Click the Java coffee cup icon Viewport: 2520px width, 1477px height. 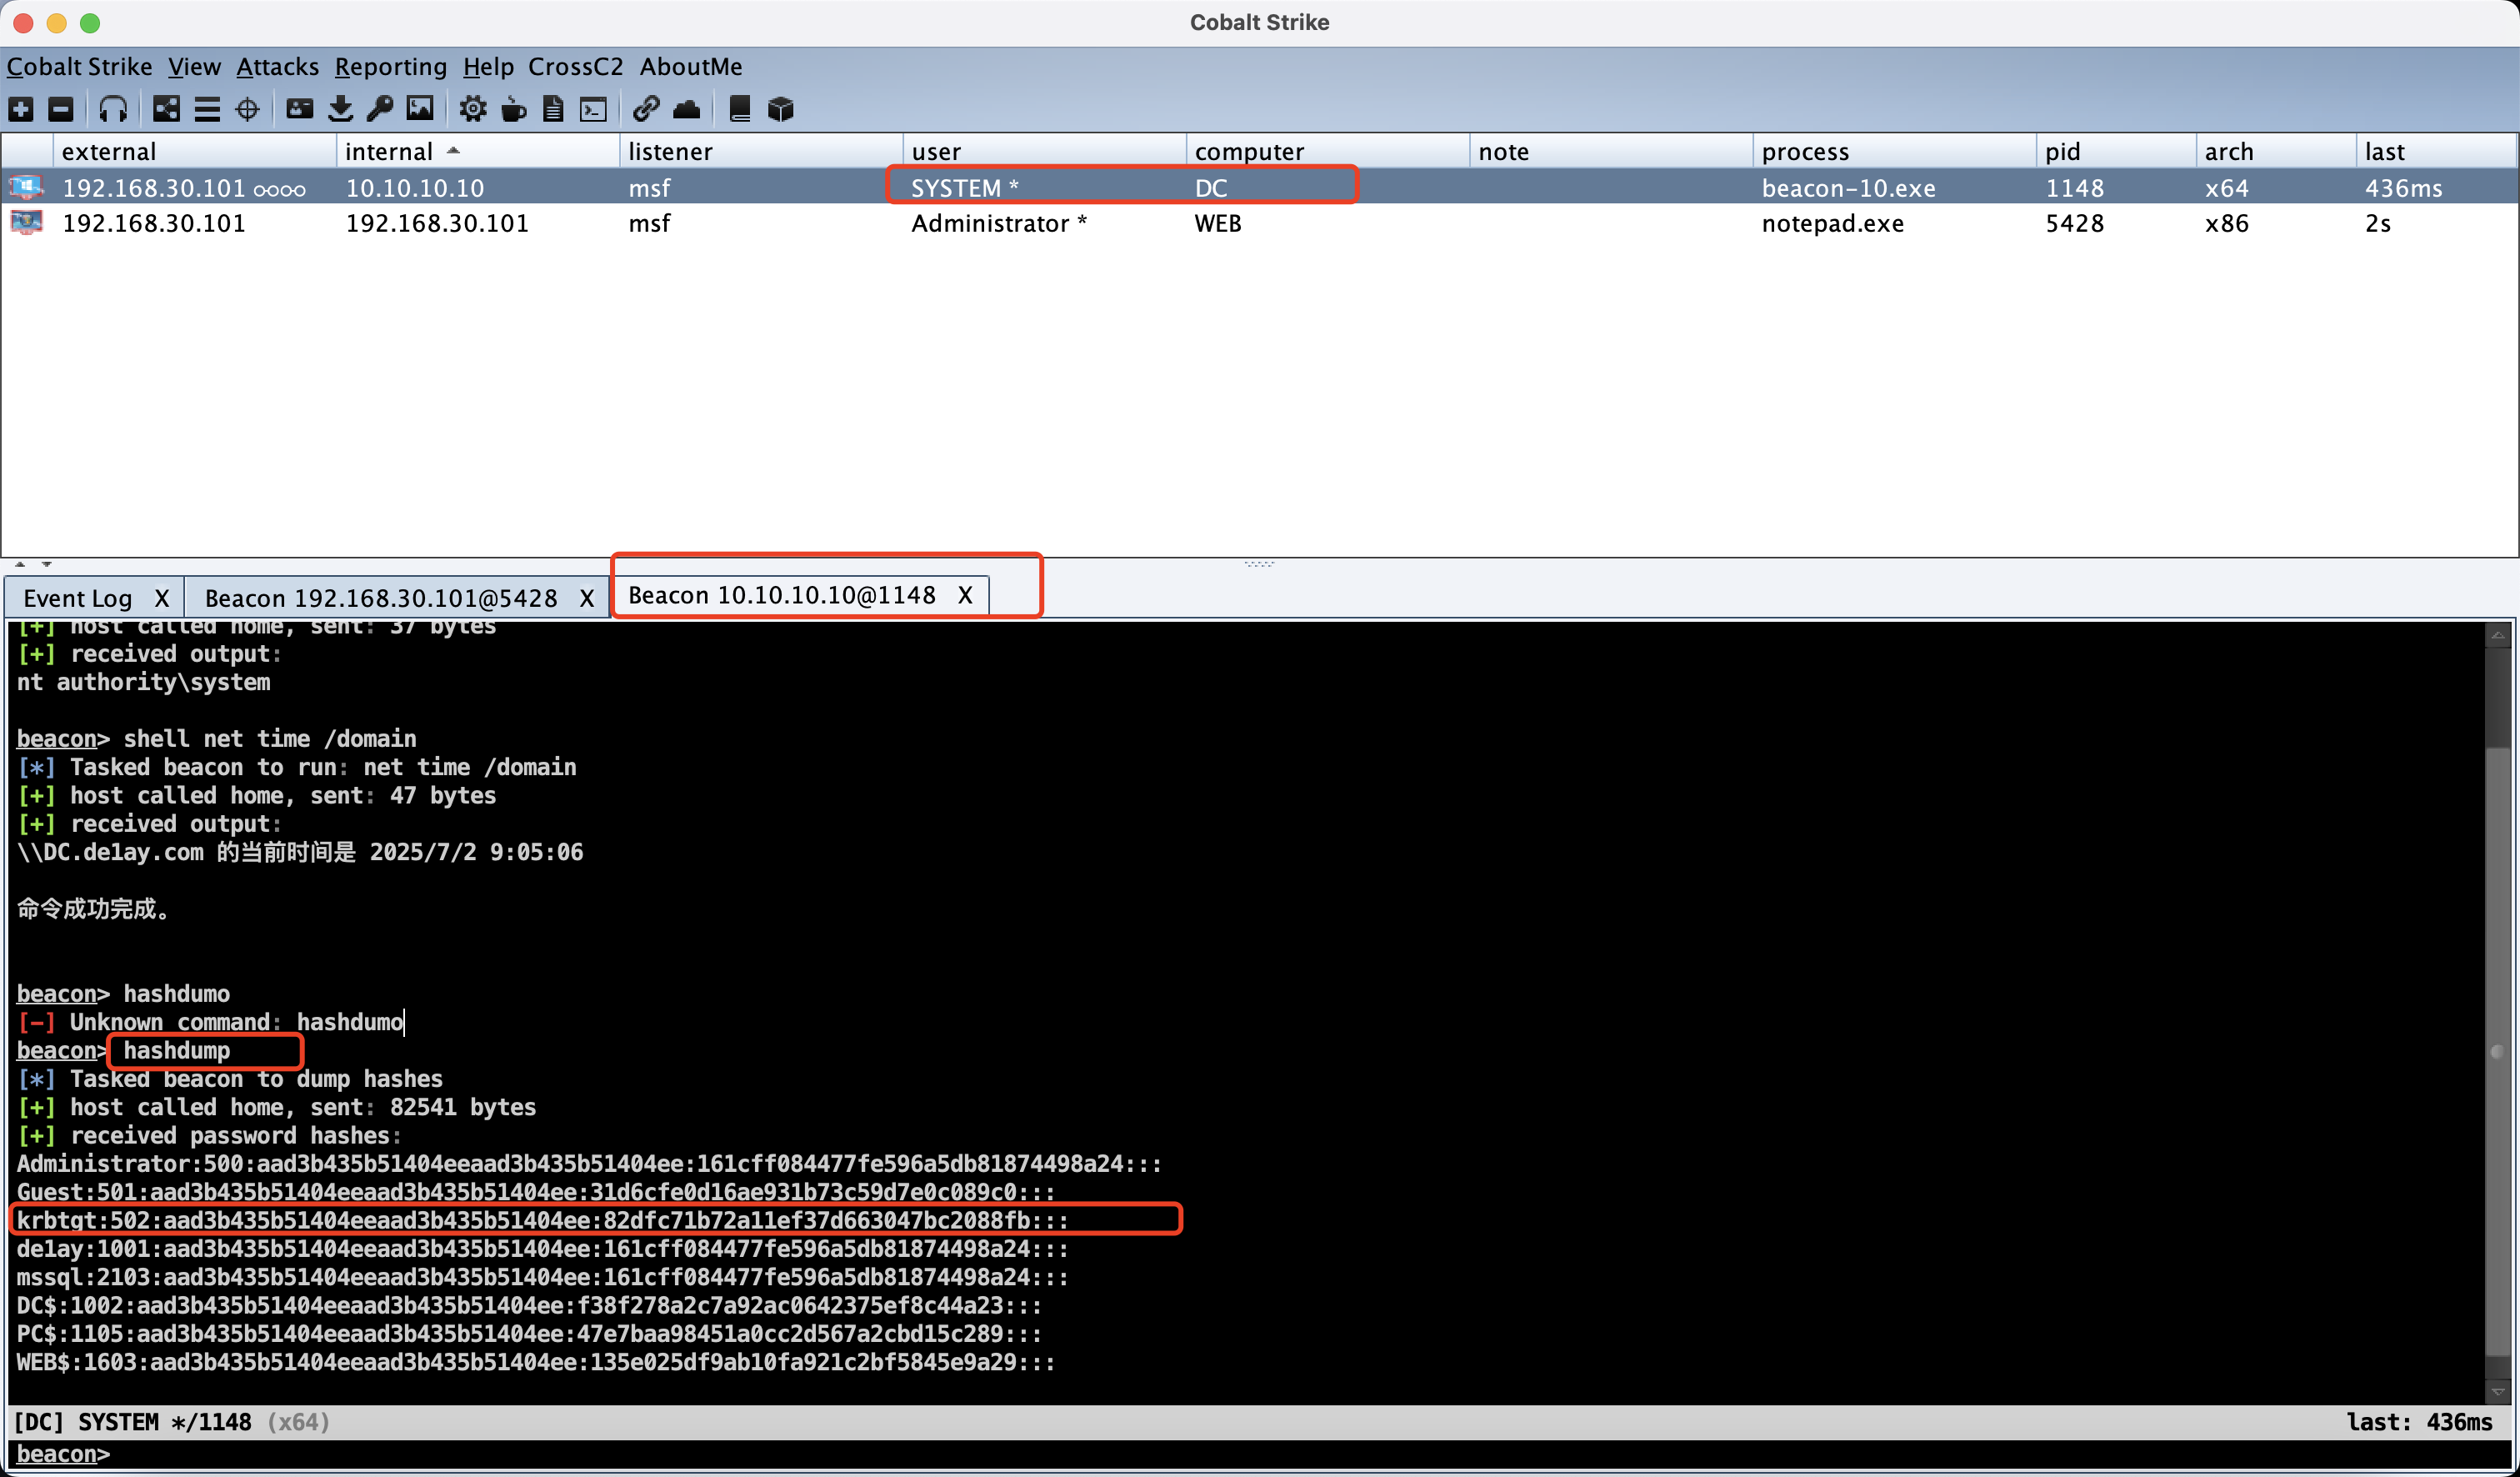point(513,109)
